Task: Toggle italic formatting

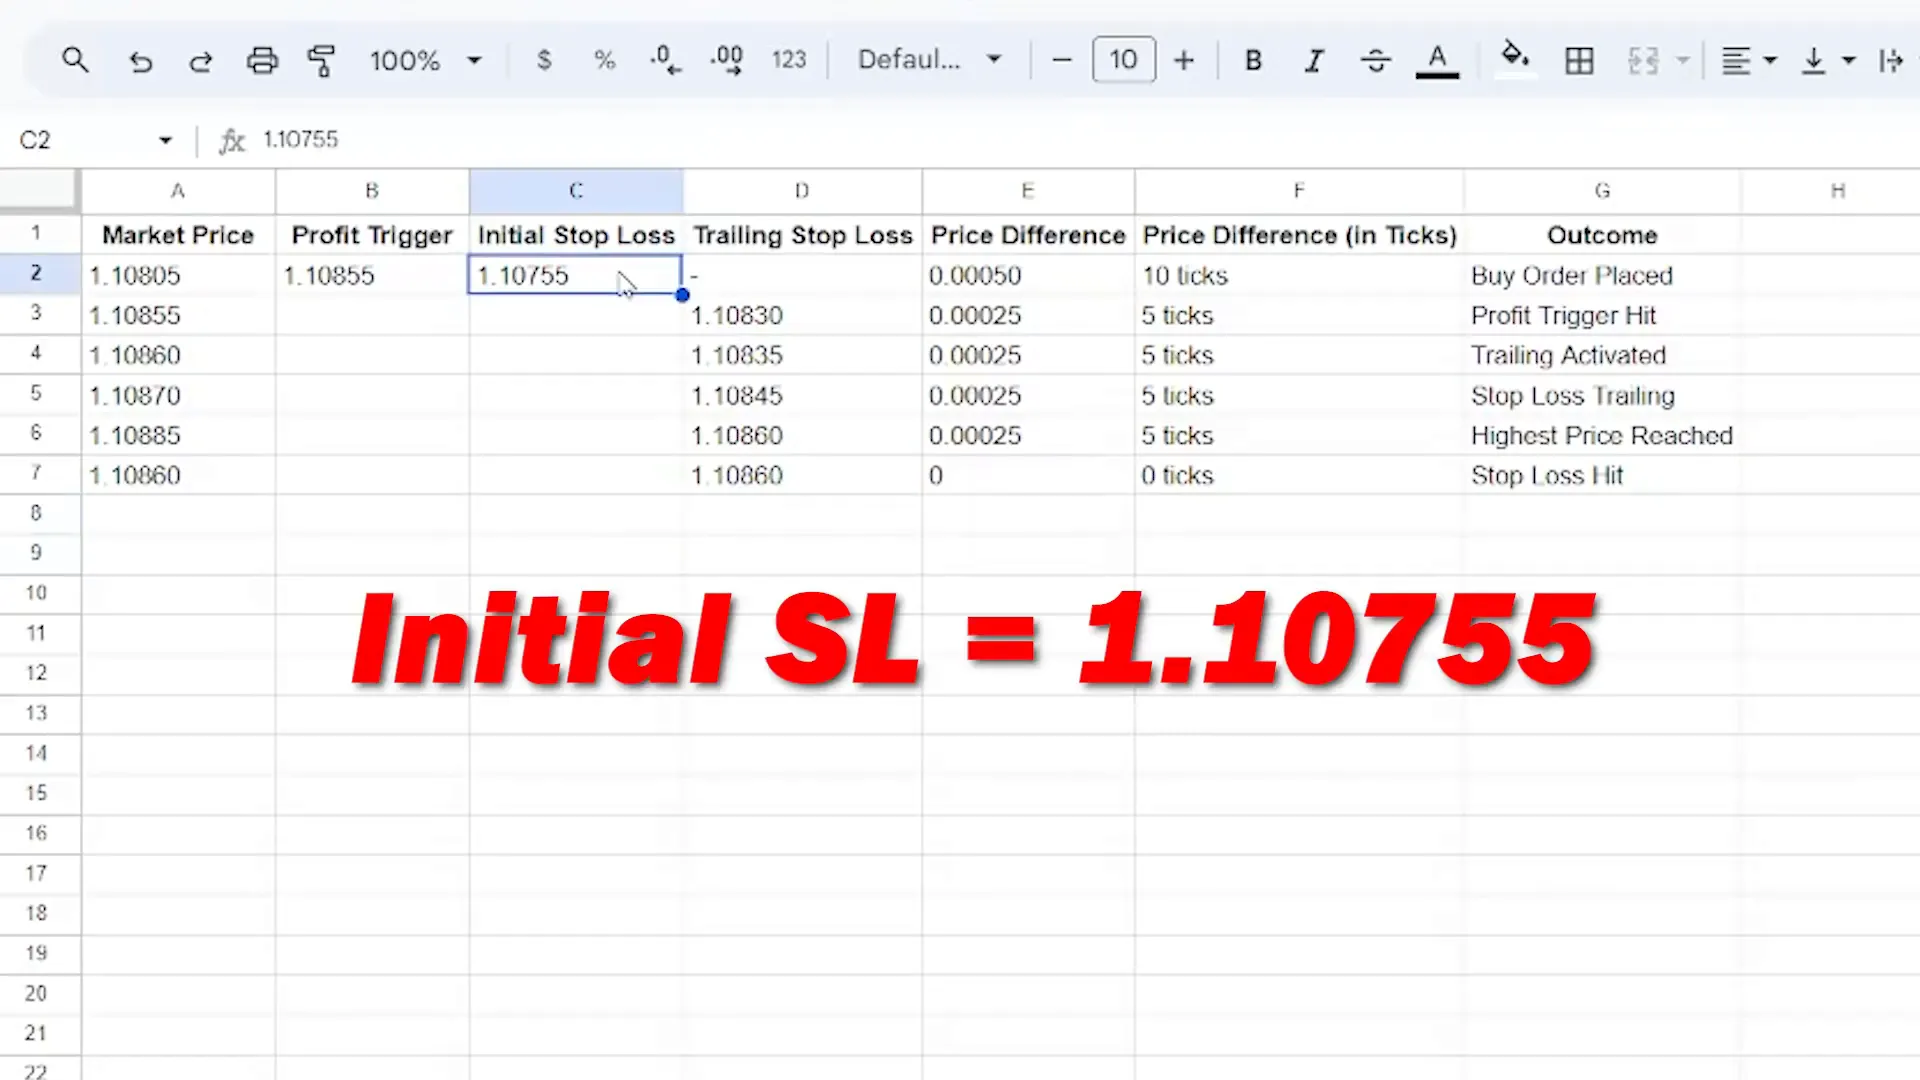Action: coord(1314,61)
